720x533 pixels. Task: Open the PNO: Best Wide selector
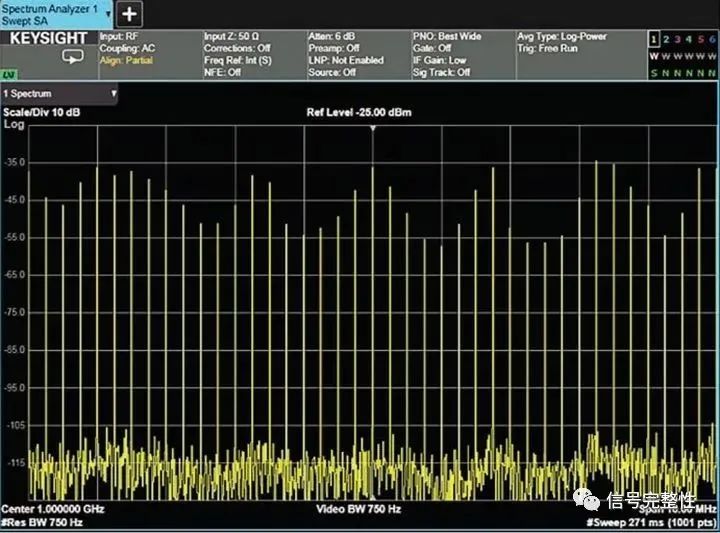[447, 36]
